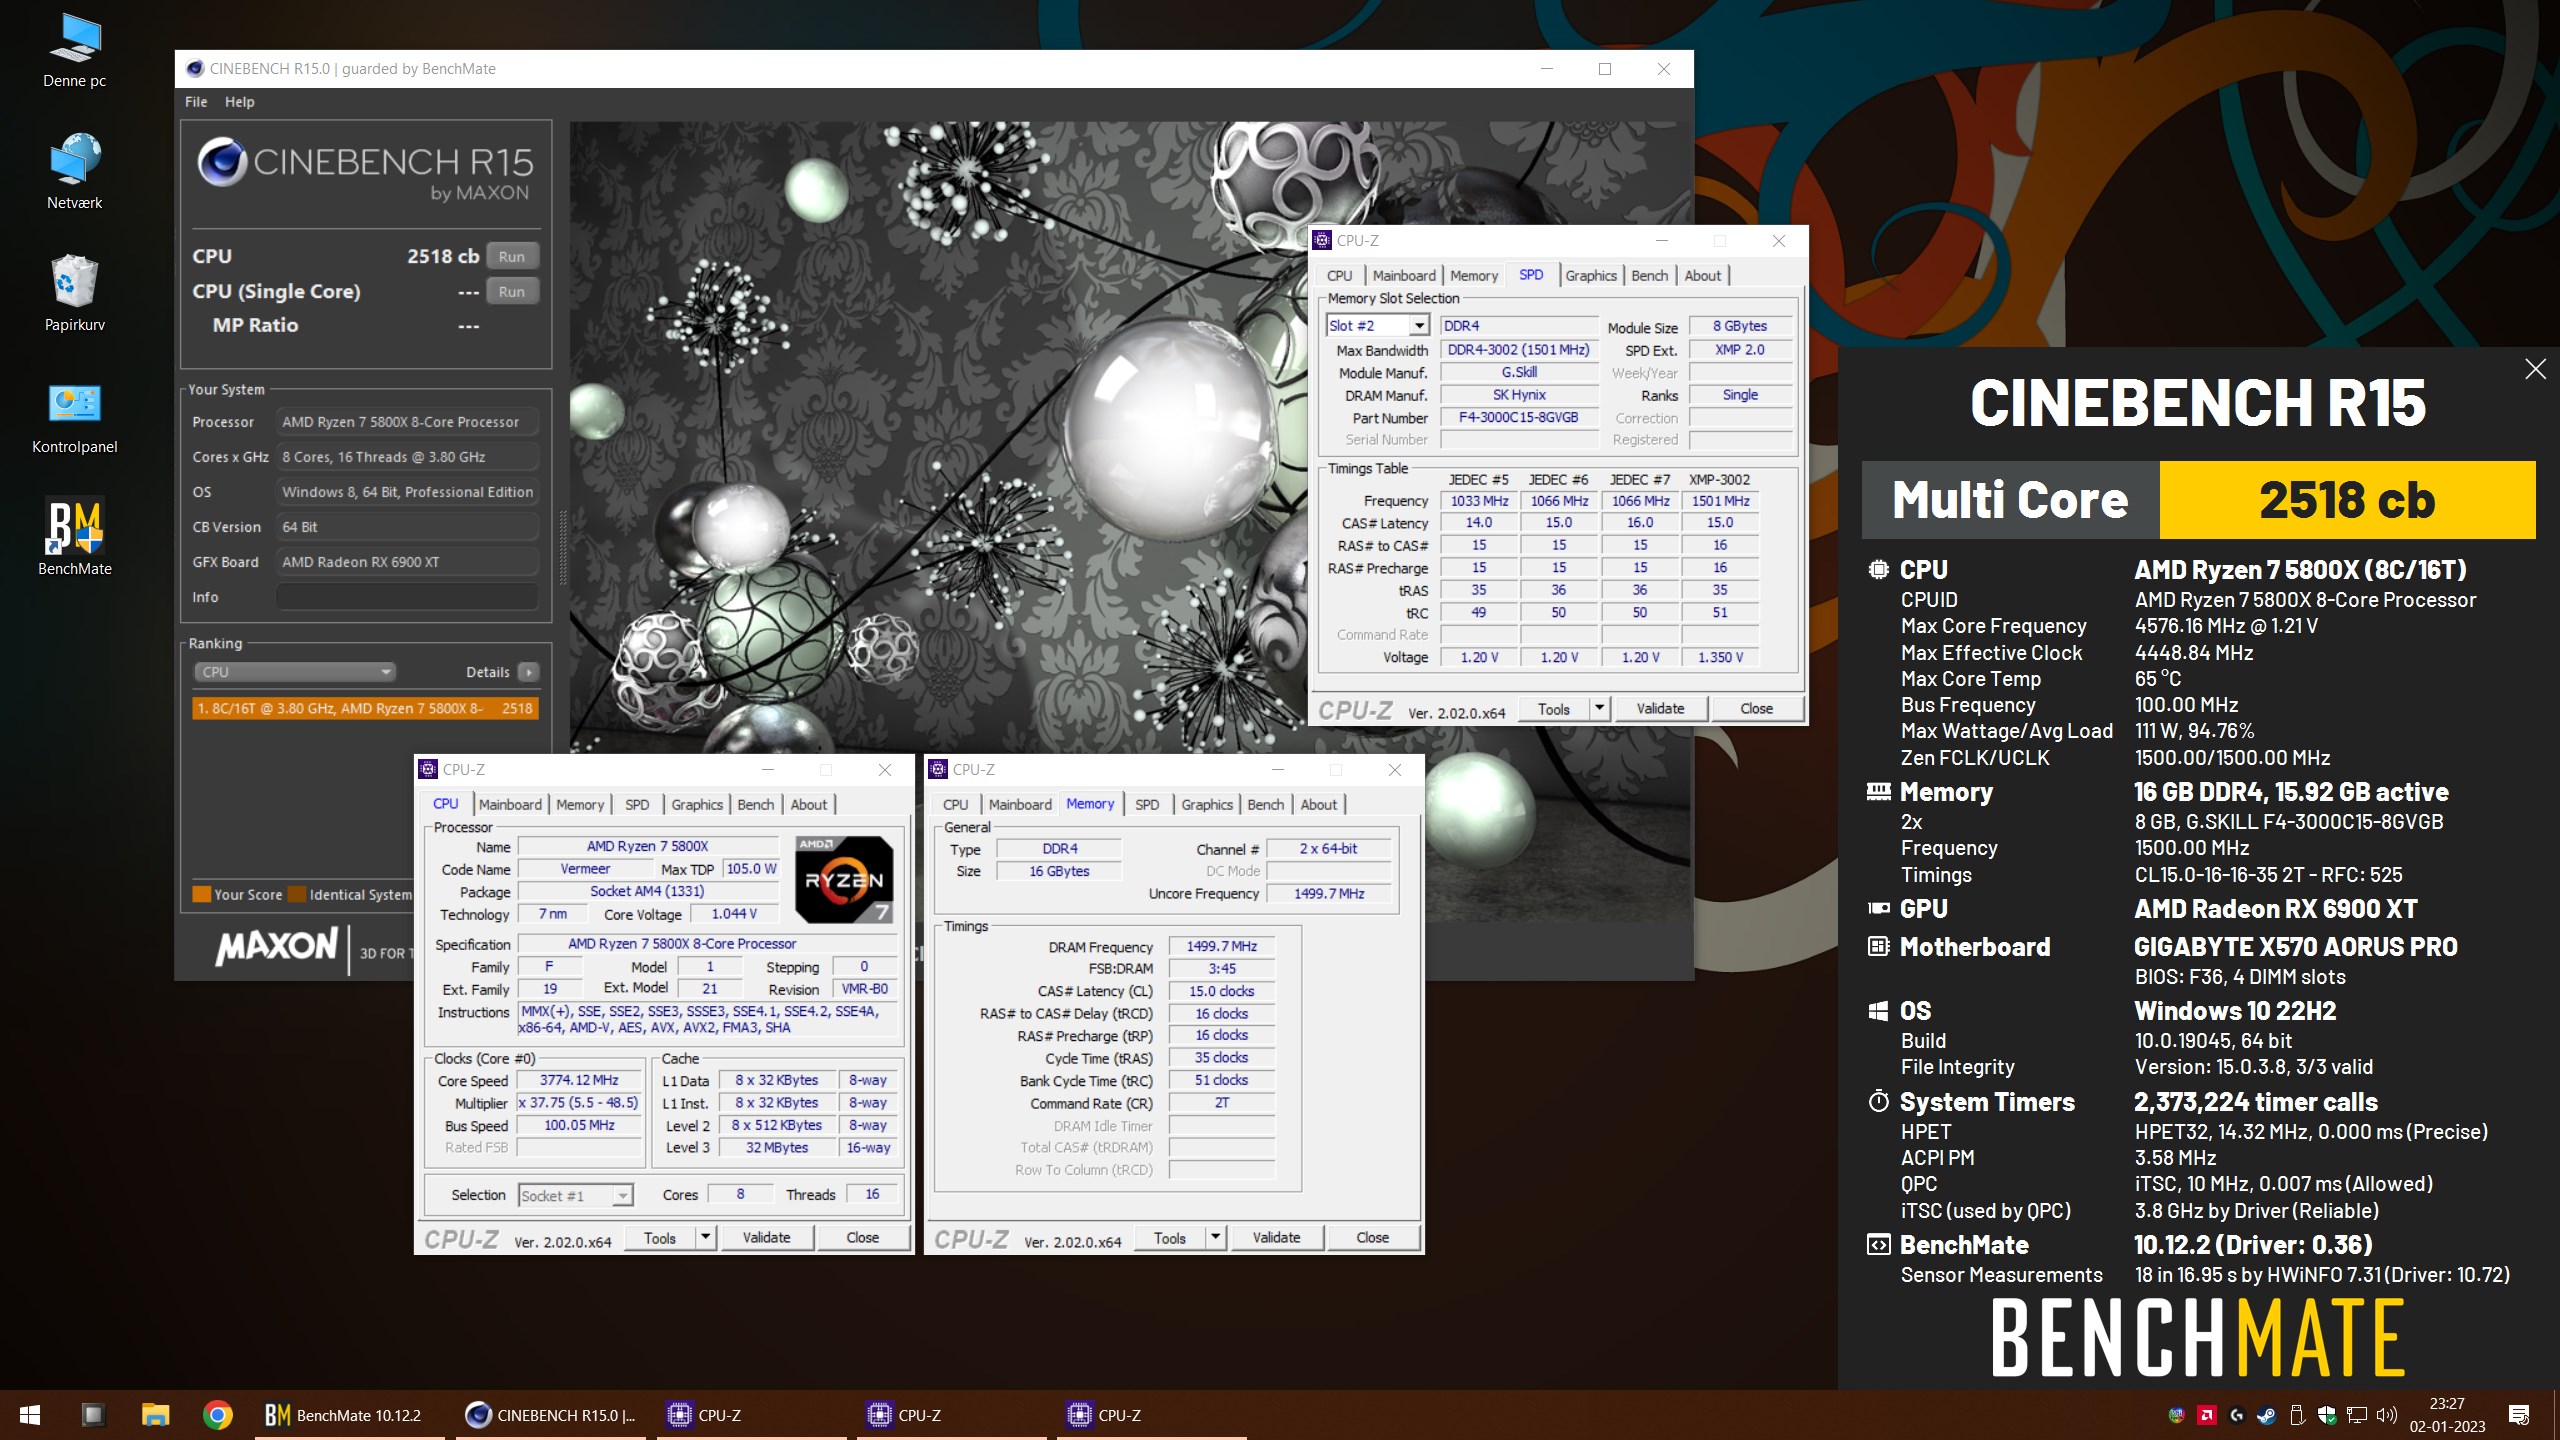
Task: Open the Windows Start menu
Action: coord(30,1415)
